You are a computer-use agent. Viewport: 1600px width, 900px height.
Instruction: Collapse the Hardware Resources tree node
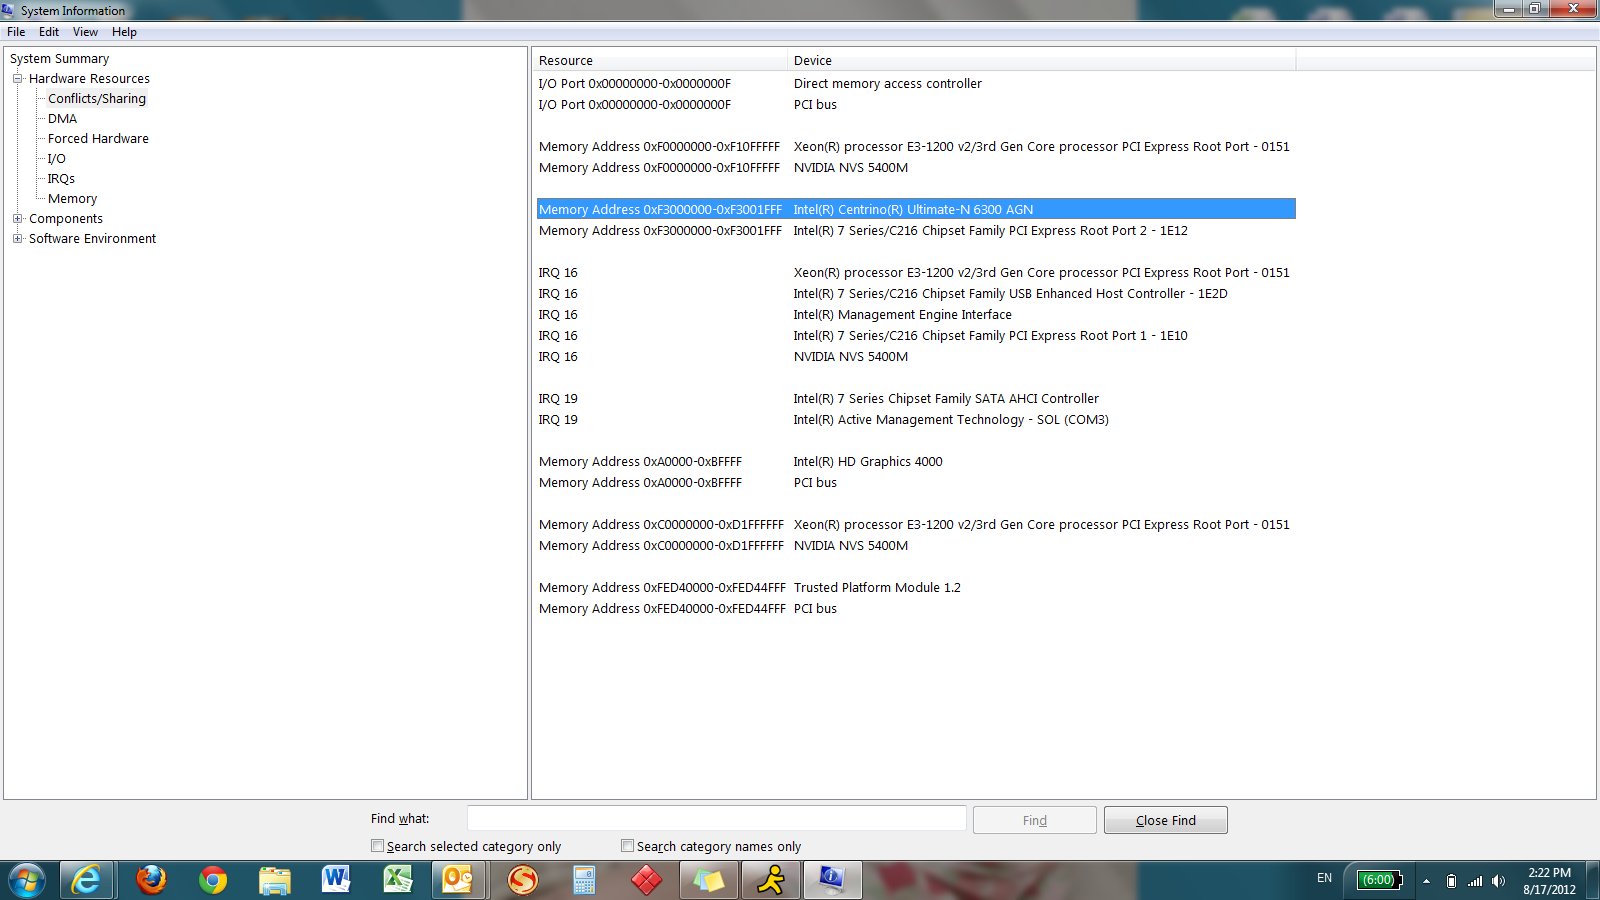click(x=17, y=78)
